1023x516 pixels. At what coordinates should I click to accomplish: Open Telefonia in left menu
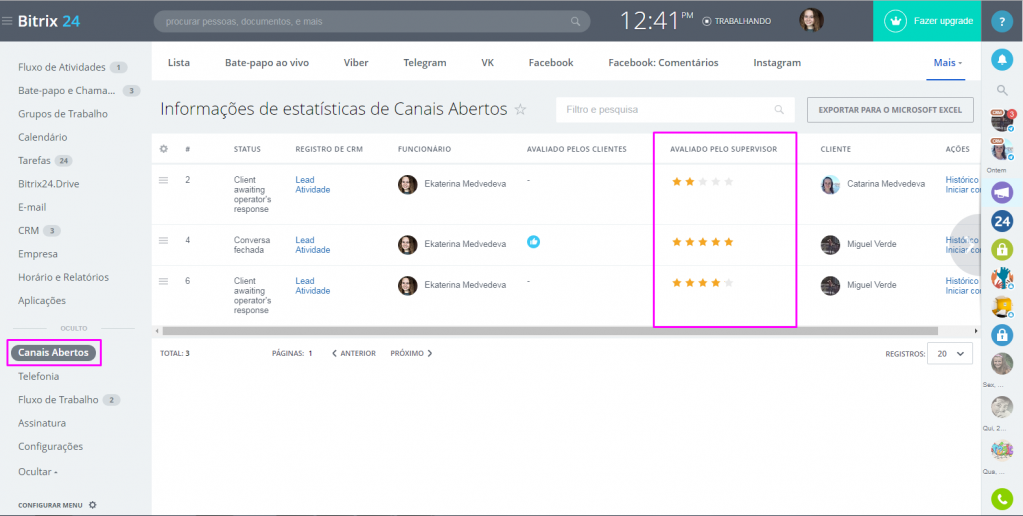coord(38,376)
